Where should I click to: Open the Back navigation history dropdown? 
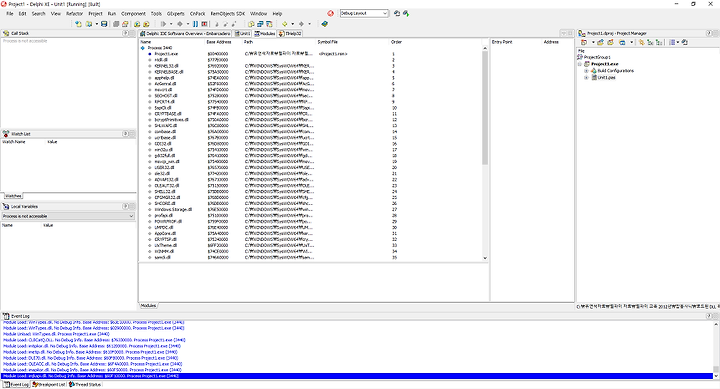coord(292,24)
